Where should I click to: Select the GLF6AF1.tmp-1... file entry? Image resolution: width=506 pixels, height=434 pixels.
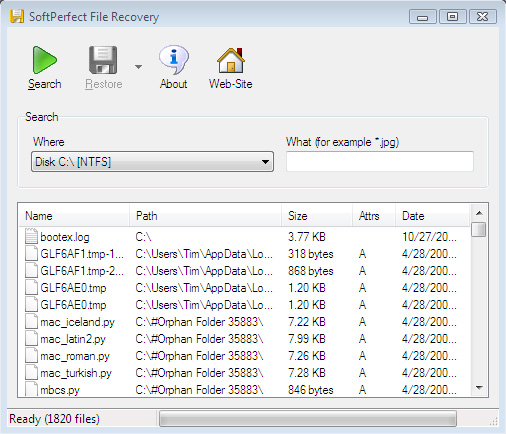pos(82,254)
